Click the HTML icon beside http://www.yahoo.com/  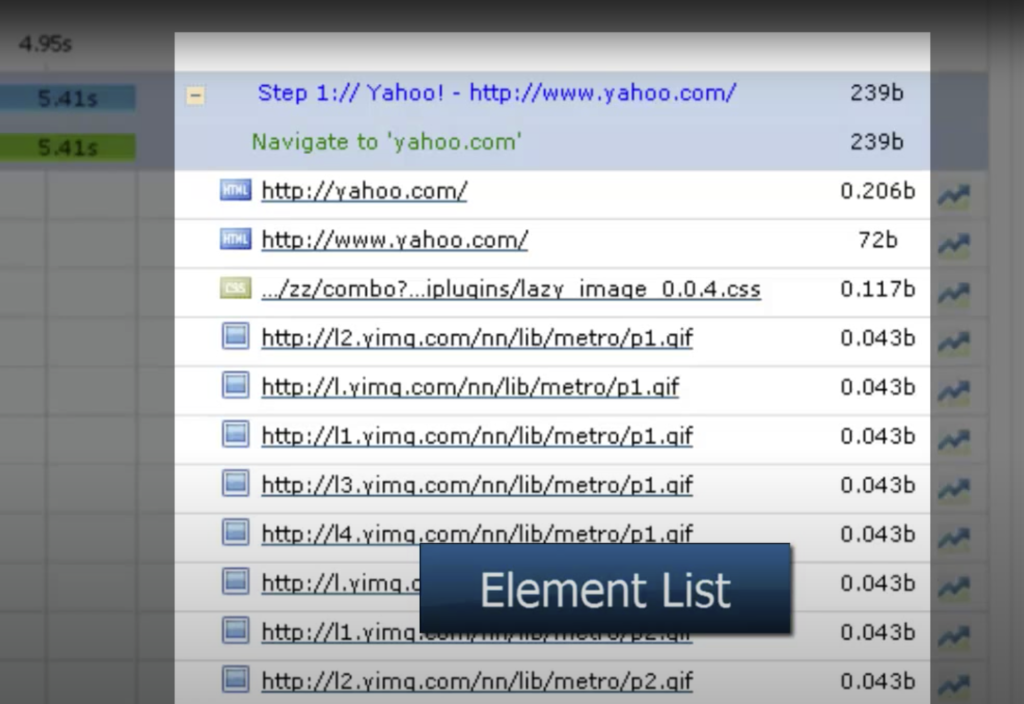point(235,240)
